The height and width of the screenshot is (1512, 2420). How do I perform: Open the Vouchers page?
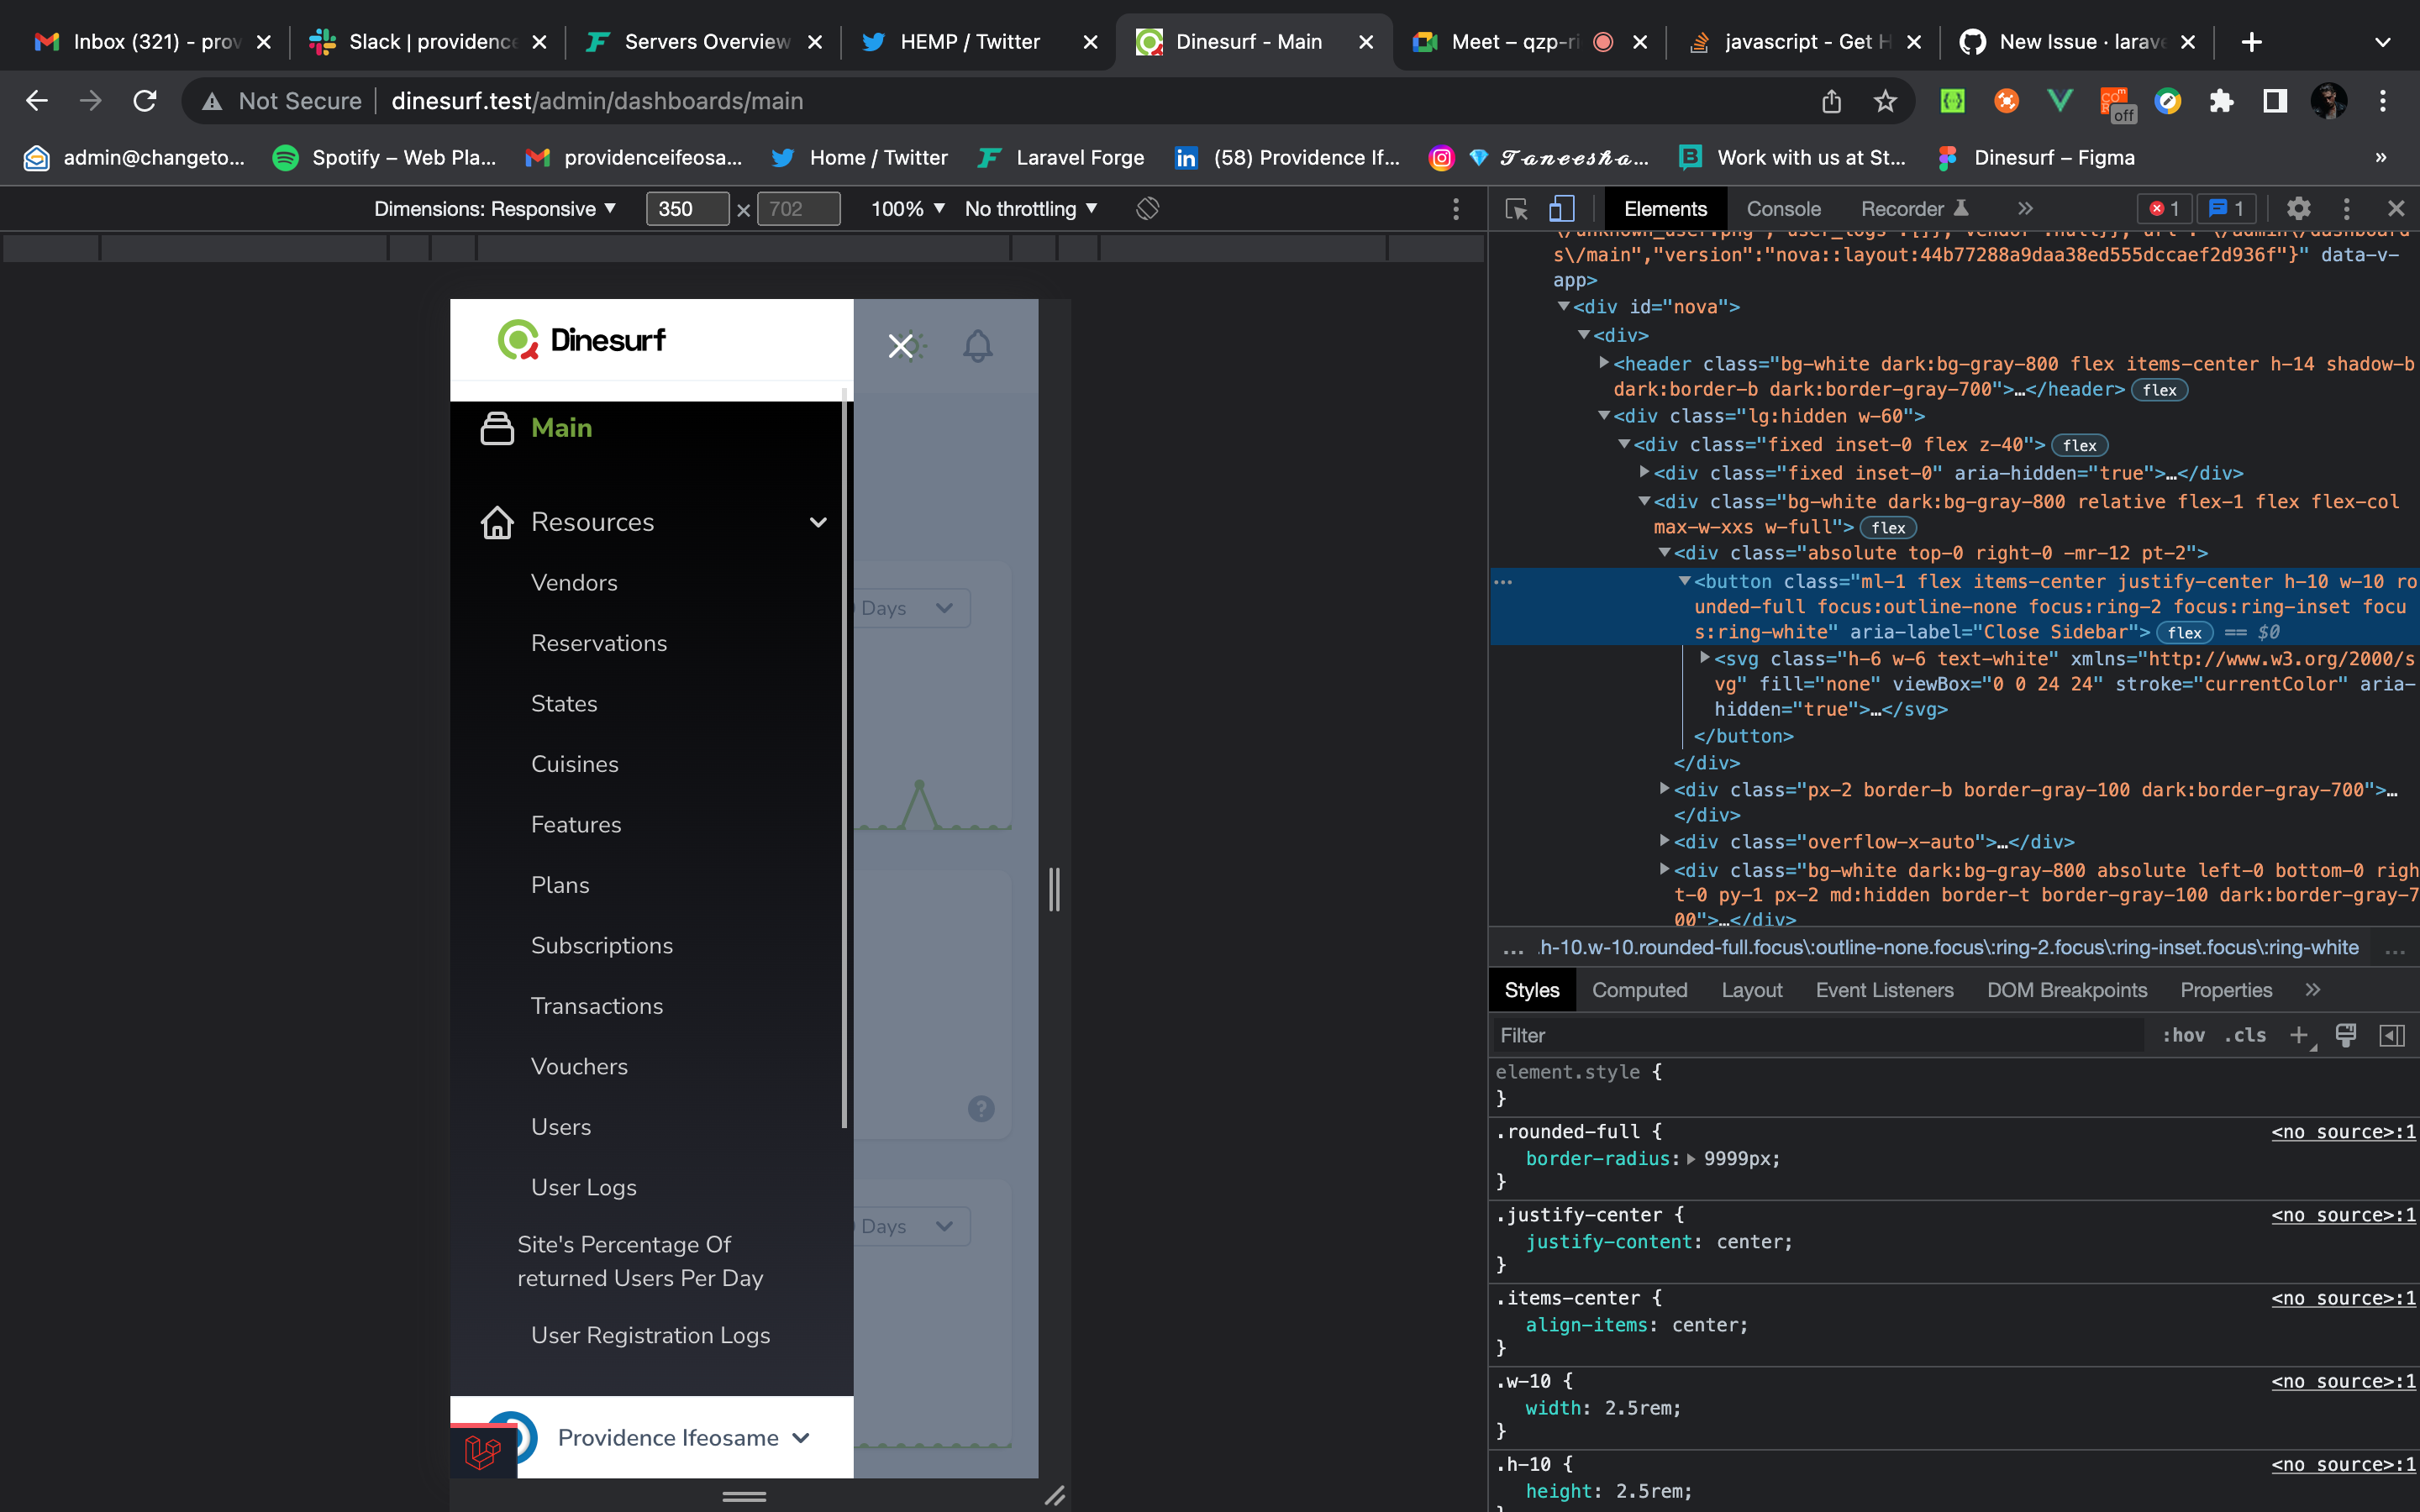click(x=579, y=1066)
